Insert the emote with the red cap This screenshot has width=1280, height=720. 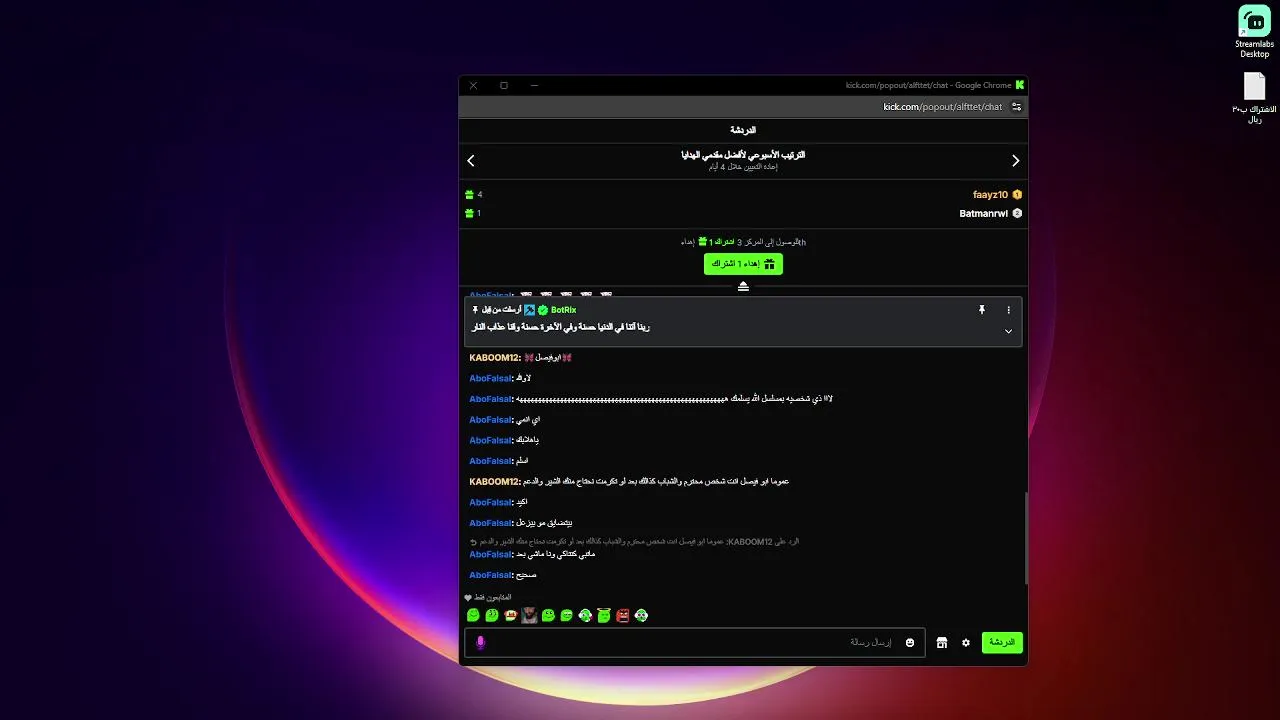tap(510, 616)
